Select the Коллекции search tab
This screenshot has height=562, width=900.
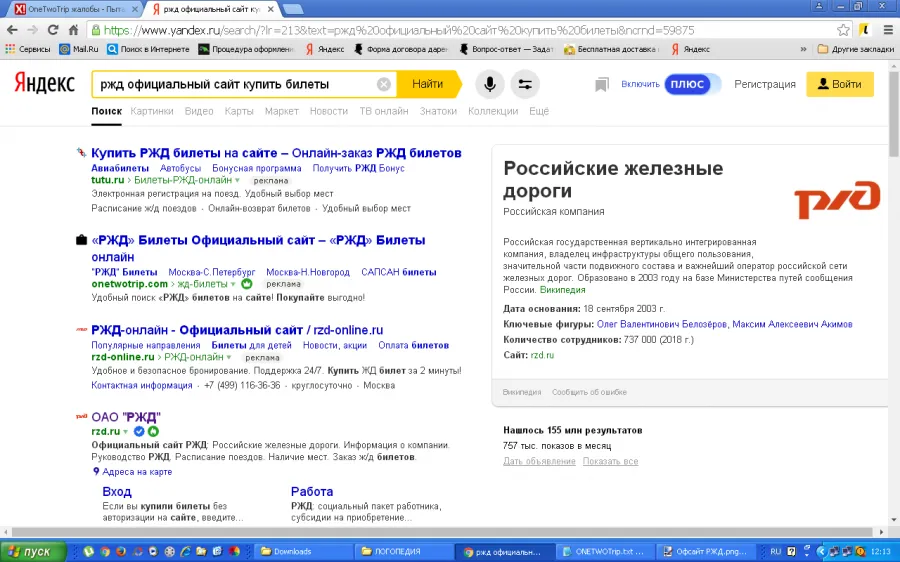point(493,111)
